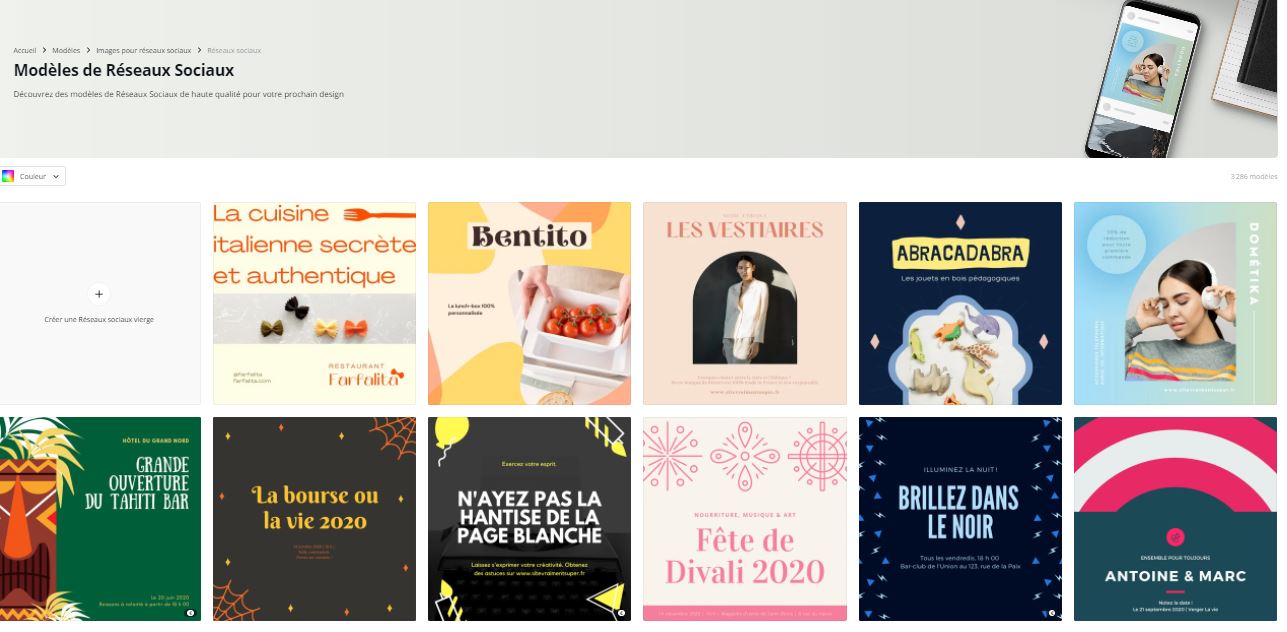The width and height of the screenshot is (1287, 632).
Task: Select the Hantise de la page blanche template
Action: (x=529, y=519)
